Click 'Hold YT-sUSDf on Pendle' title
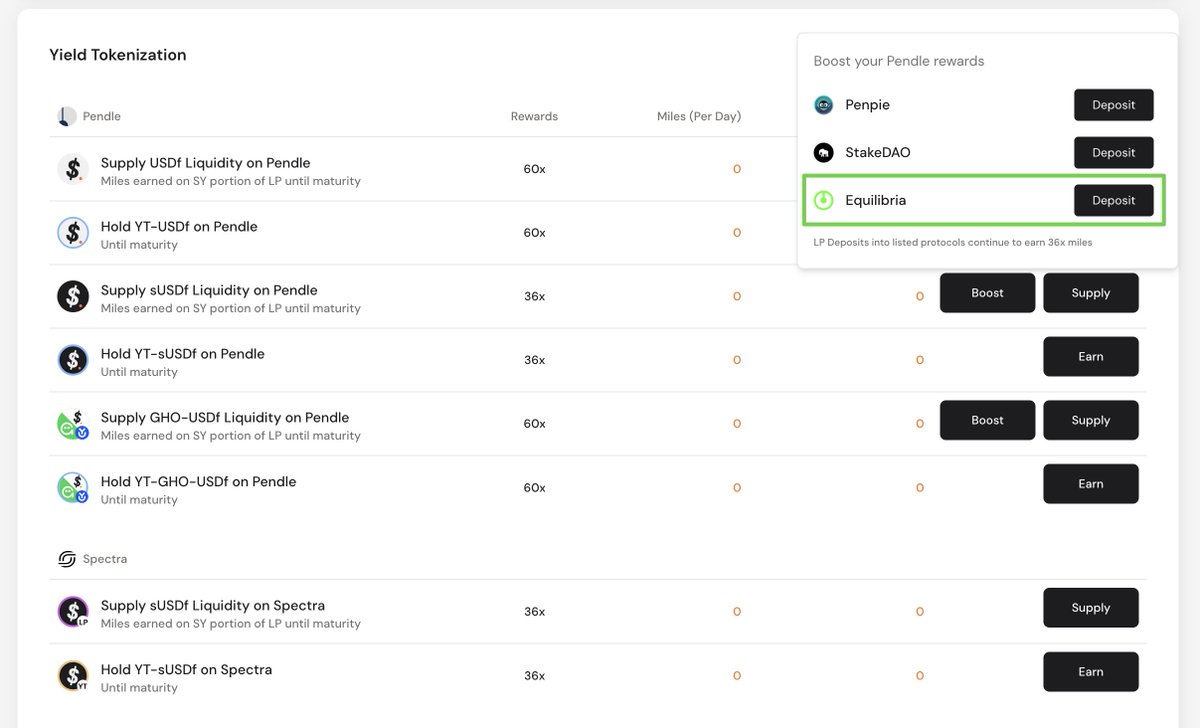This screenshot has height=728, width=1200. tap(182, 354)
